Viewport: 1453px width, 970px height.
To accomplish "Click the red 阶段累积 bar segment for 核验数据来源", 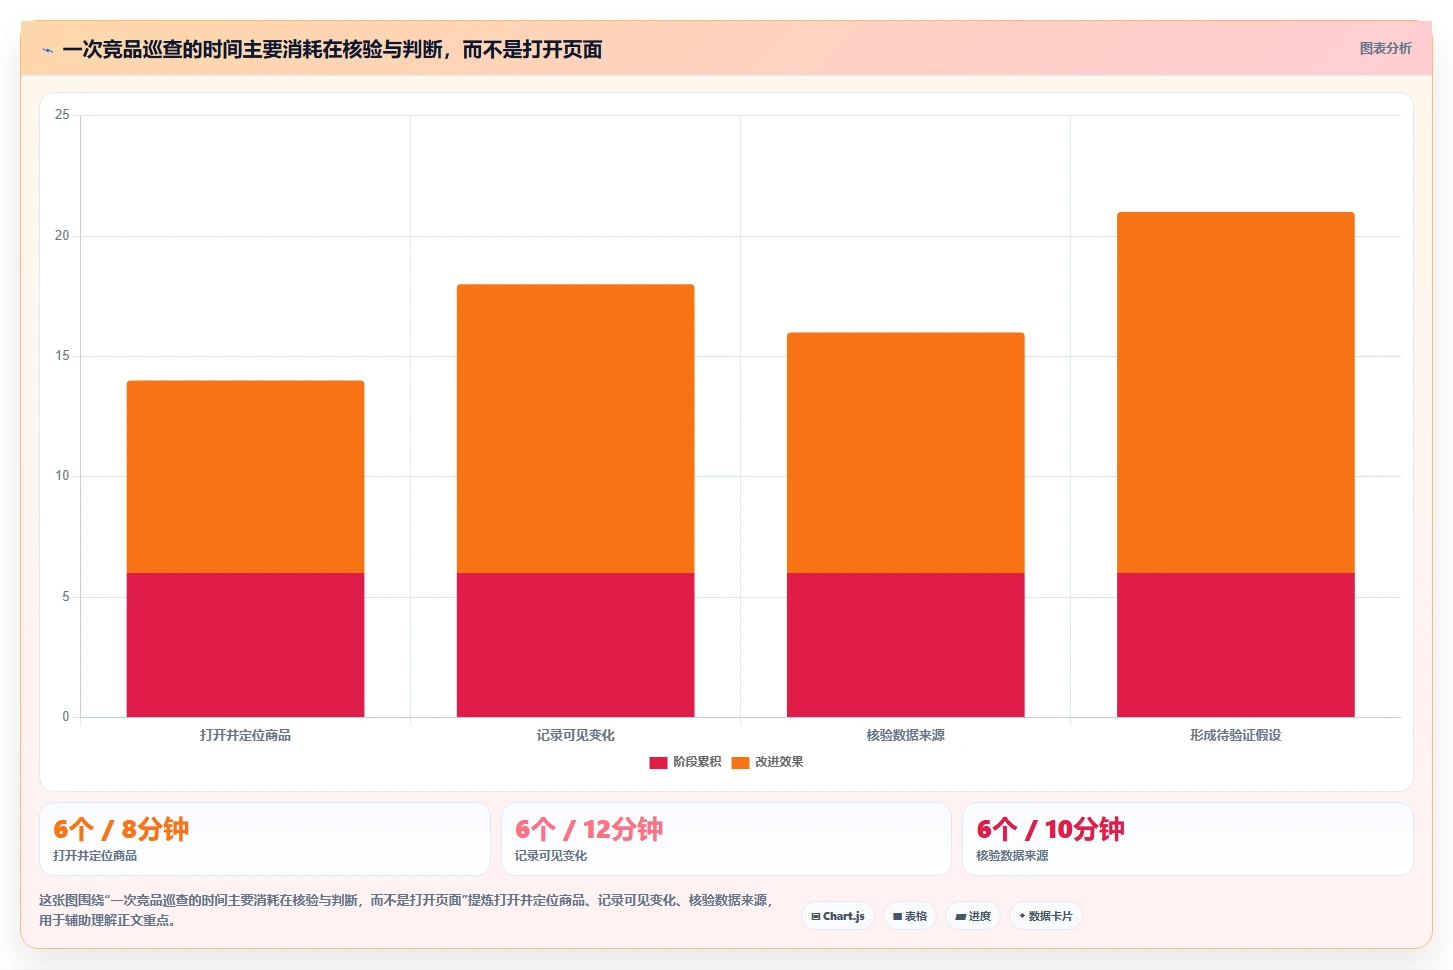I will click(x=905, y=645).
